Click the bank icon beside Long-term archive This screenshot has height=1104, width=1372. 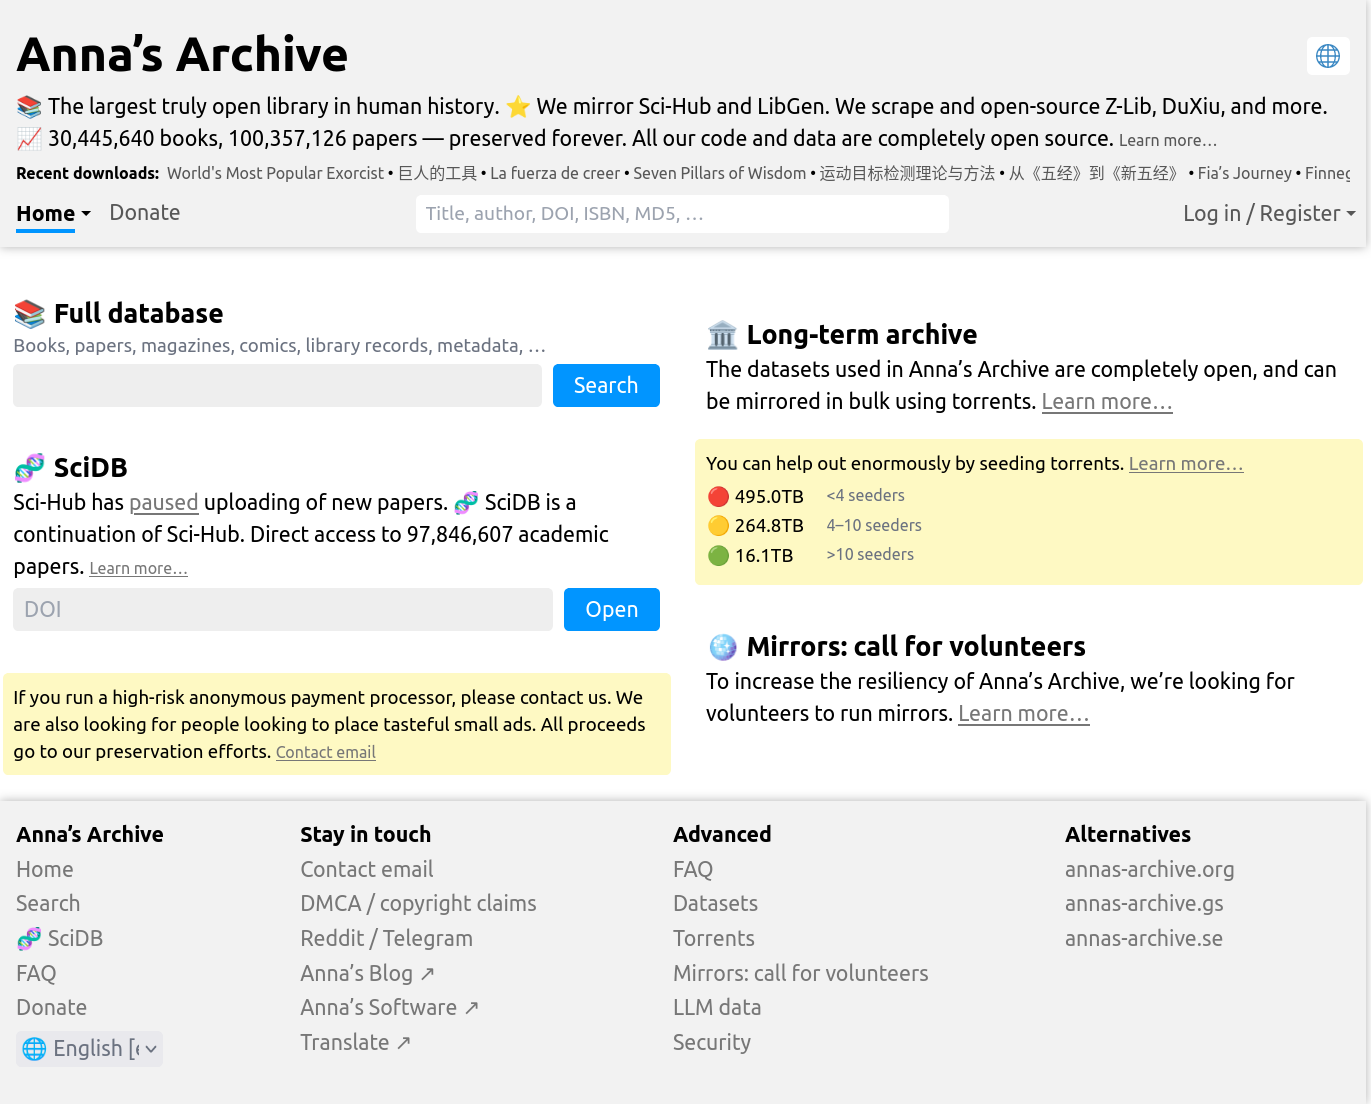(x=722, y=335)
